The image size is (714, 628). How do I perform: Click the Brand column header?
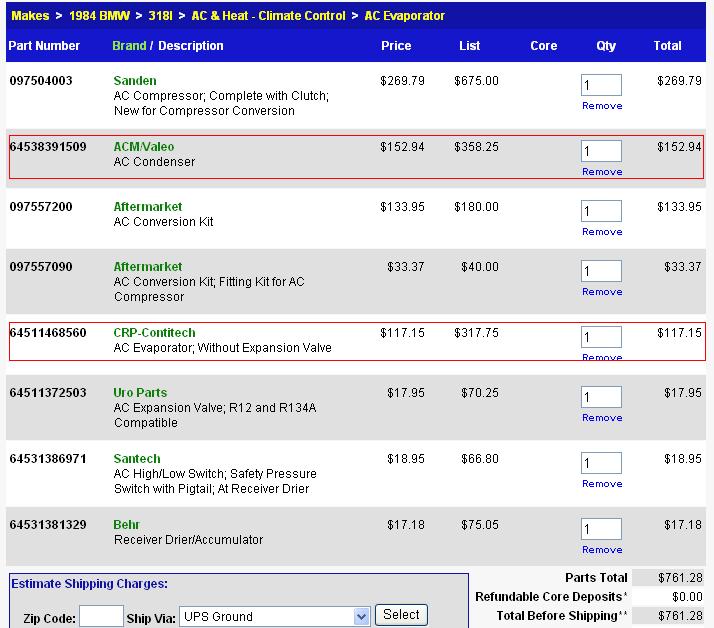coord(129,46)
